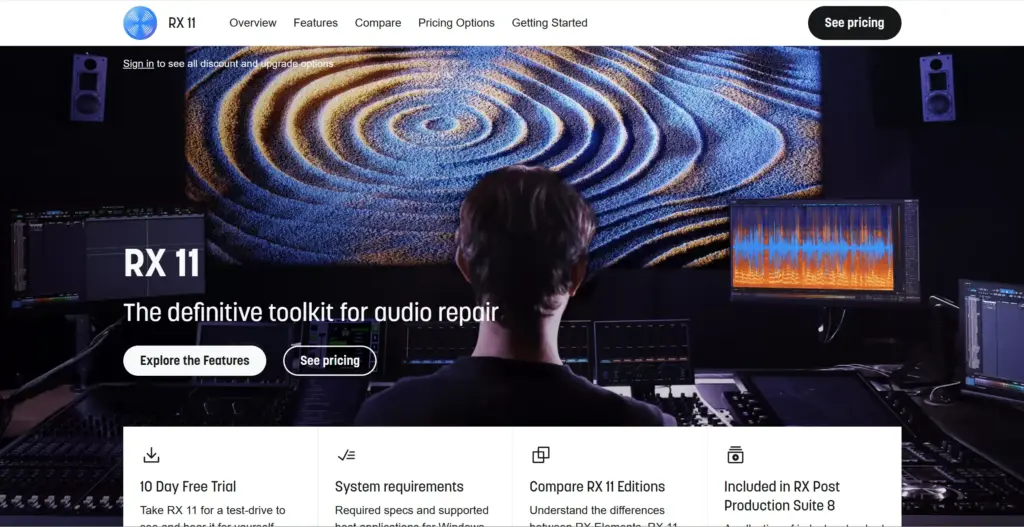The height and width of the screenshot is (527, 1024).
Task: Click the RX 11 blue spiral logo
Action: (x=140, y=23)
